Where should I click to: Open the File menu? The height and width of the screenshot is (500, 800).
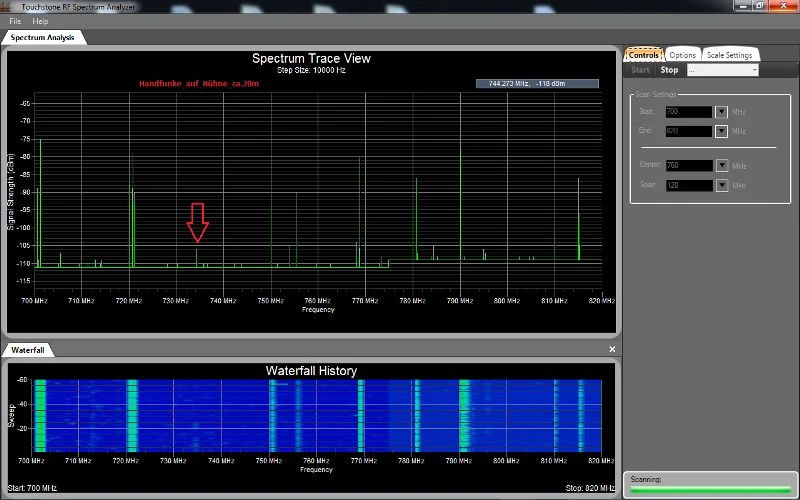point(15,21)
